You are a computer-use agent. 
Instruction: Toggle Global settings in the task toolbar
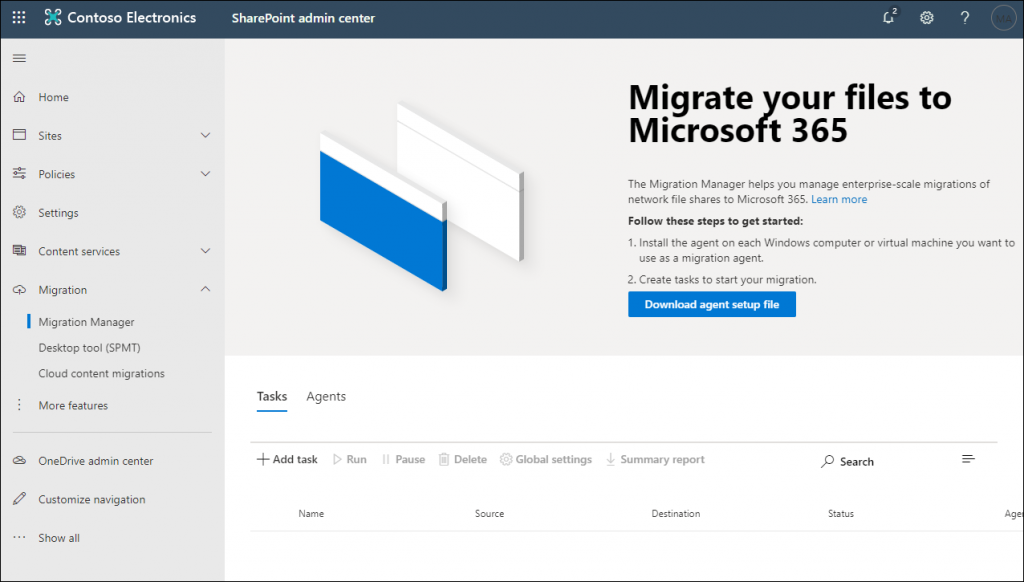coord(546,459)
